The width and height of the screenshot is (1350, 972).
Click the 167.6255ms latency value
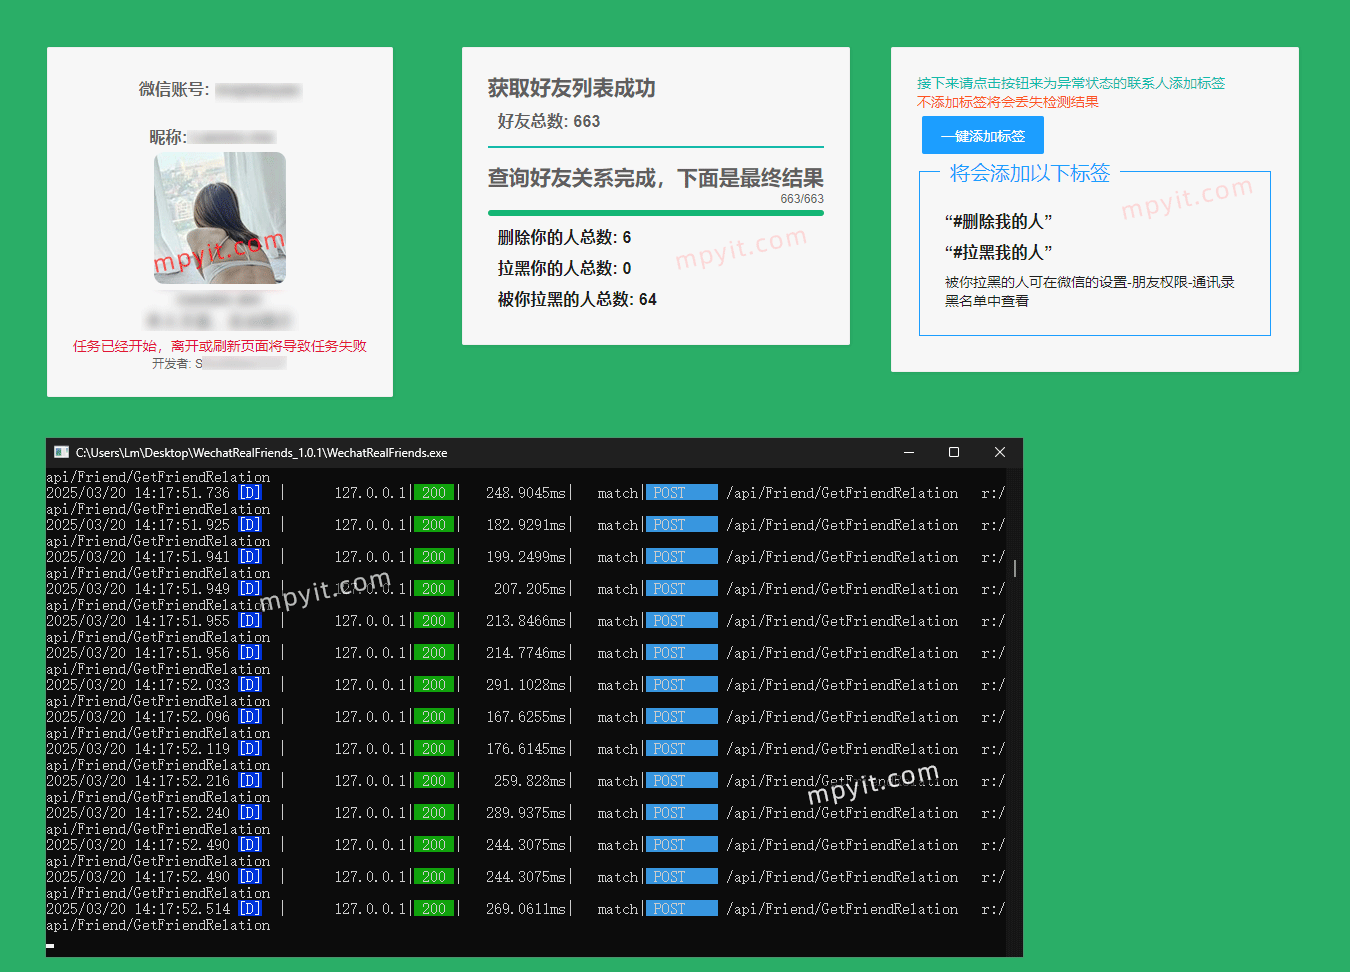coord(526,717)
